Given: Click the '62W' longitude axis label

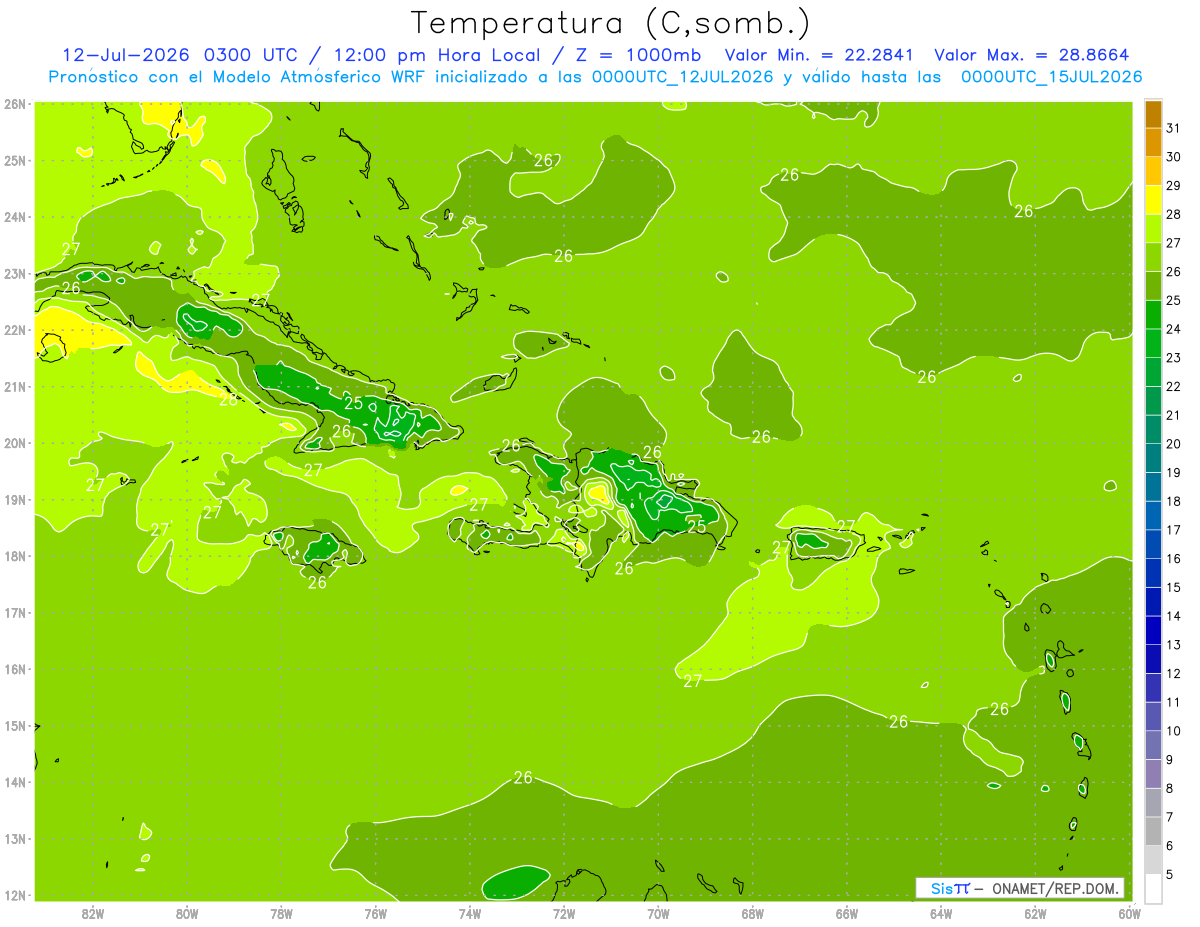Looking at the screenshot, I should click(x=1035, y=912).
